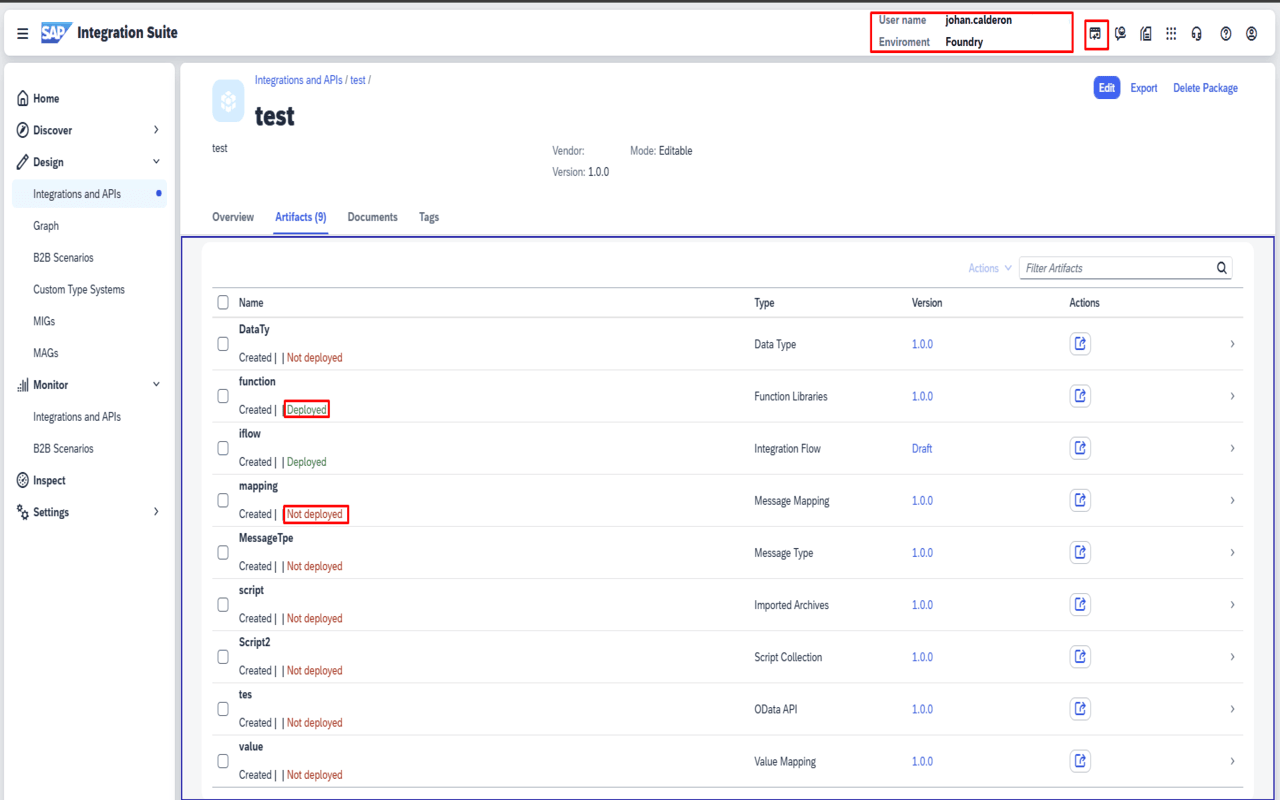Collapse the Design section in the sidebar
The width and height of the screenshot is (1280, 800).
click(x=156, y=161)
